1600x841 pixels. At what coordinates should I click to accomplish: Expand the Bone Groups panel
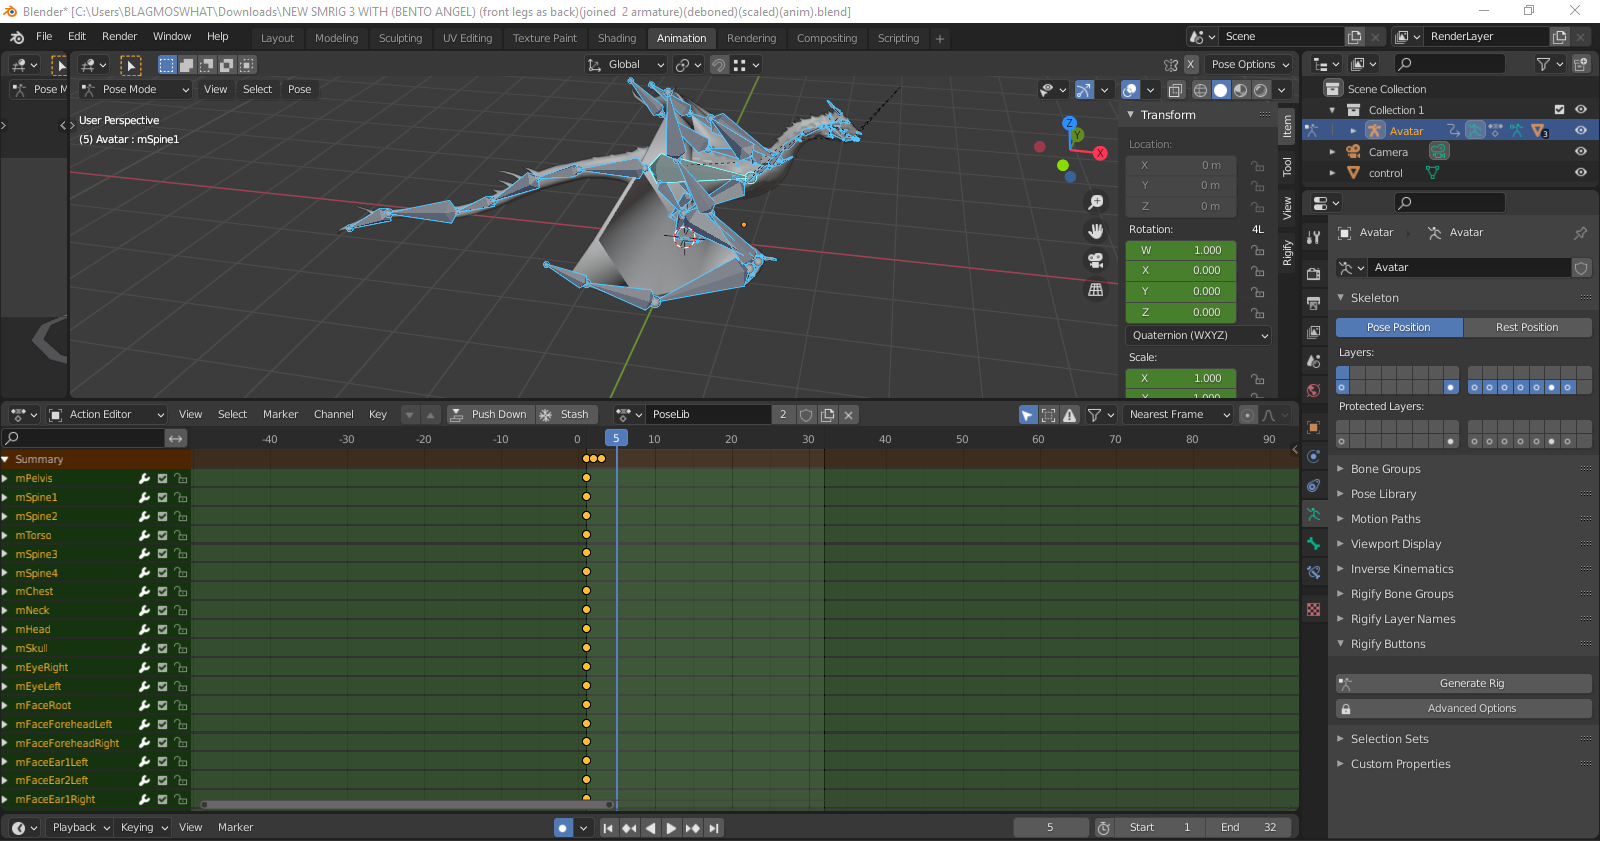click(1385, 469)
